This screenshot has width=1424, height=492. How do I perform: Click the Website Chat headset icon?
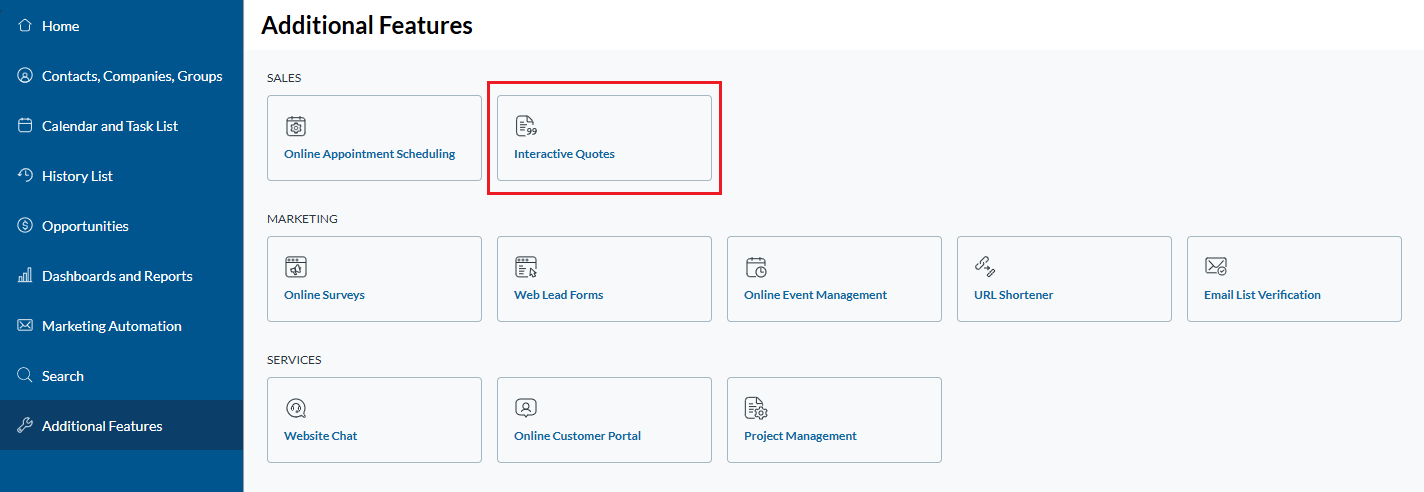(295, 408)
